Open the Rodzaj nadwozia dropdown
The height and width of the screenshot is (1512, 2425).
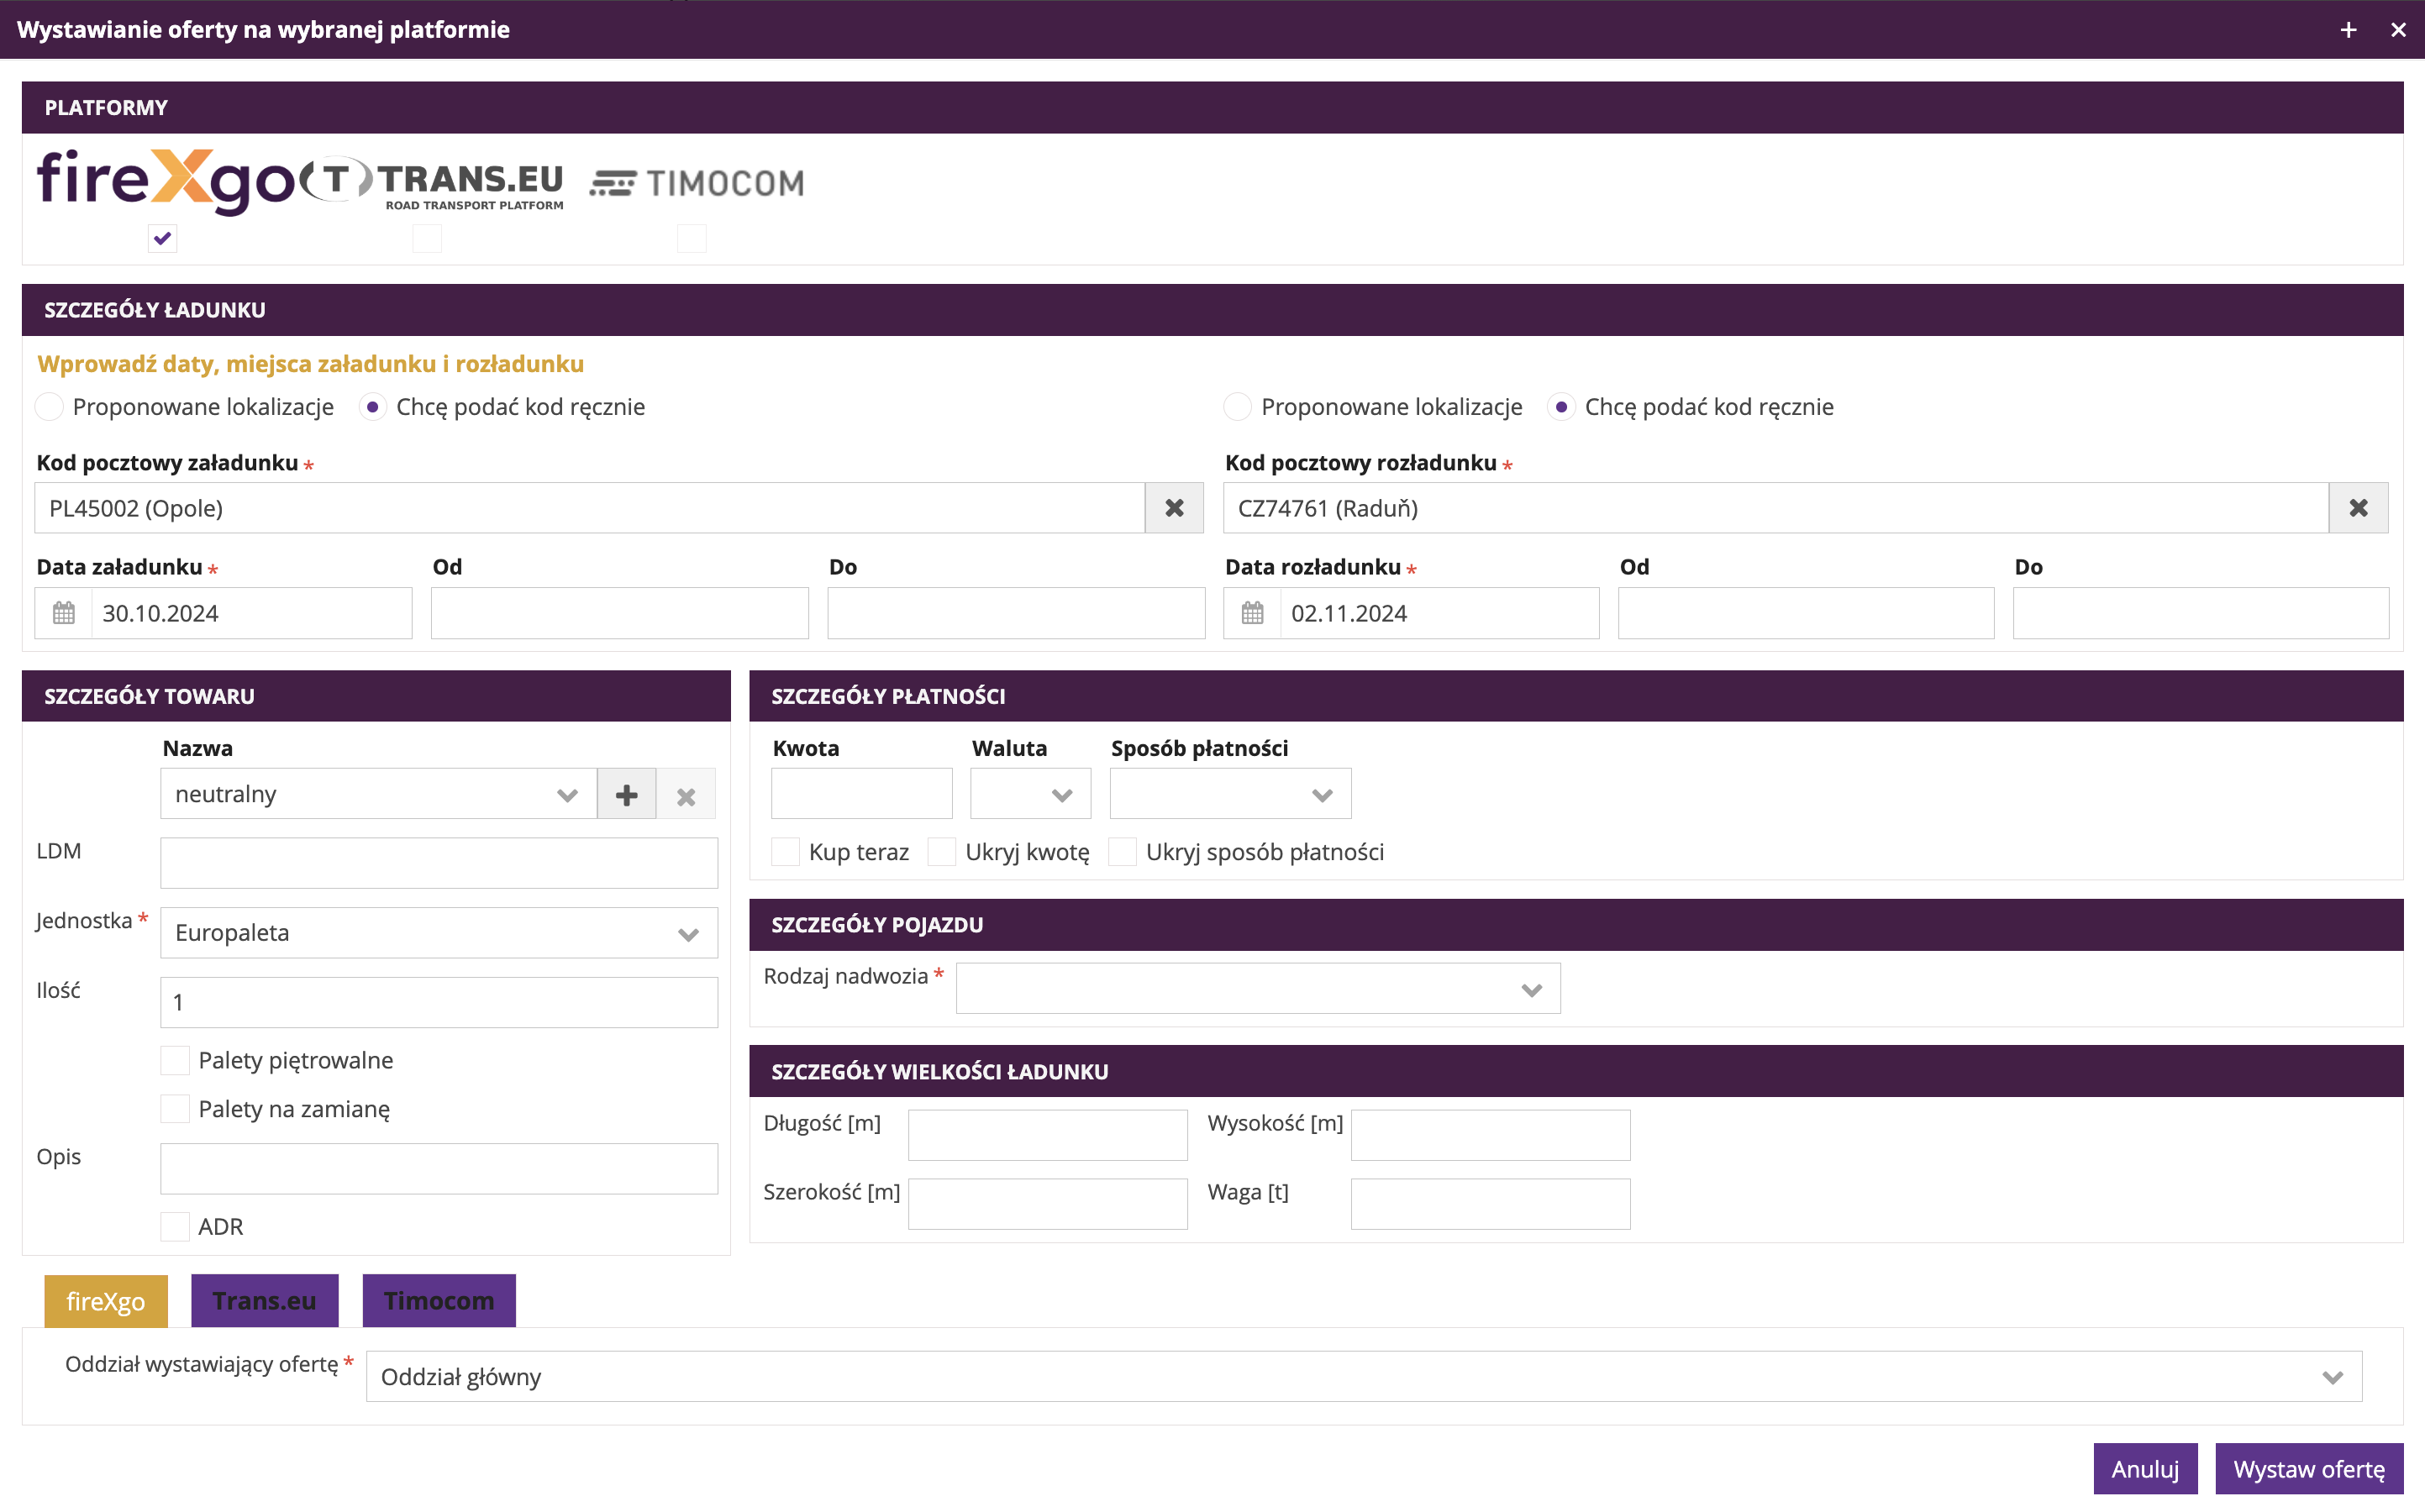point(1257,989)
